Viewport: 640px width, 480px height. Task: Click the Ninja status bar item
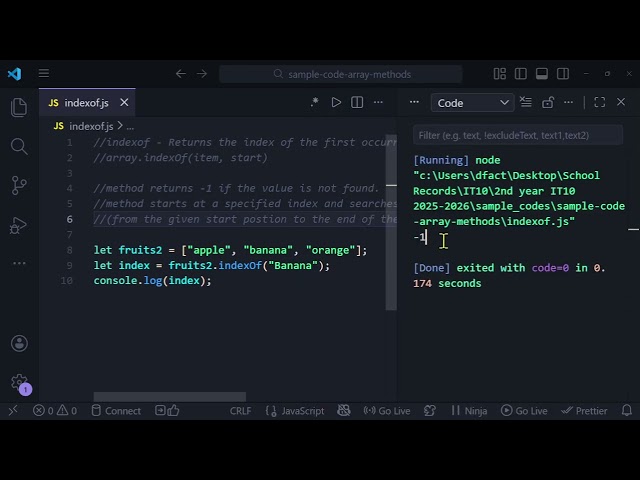click(469, 411)
